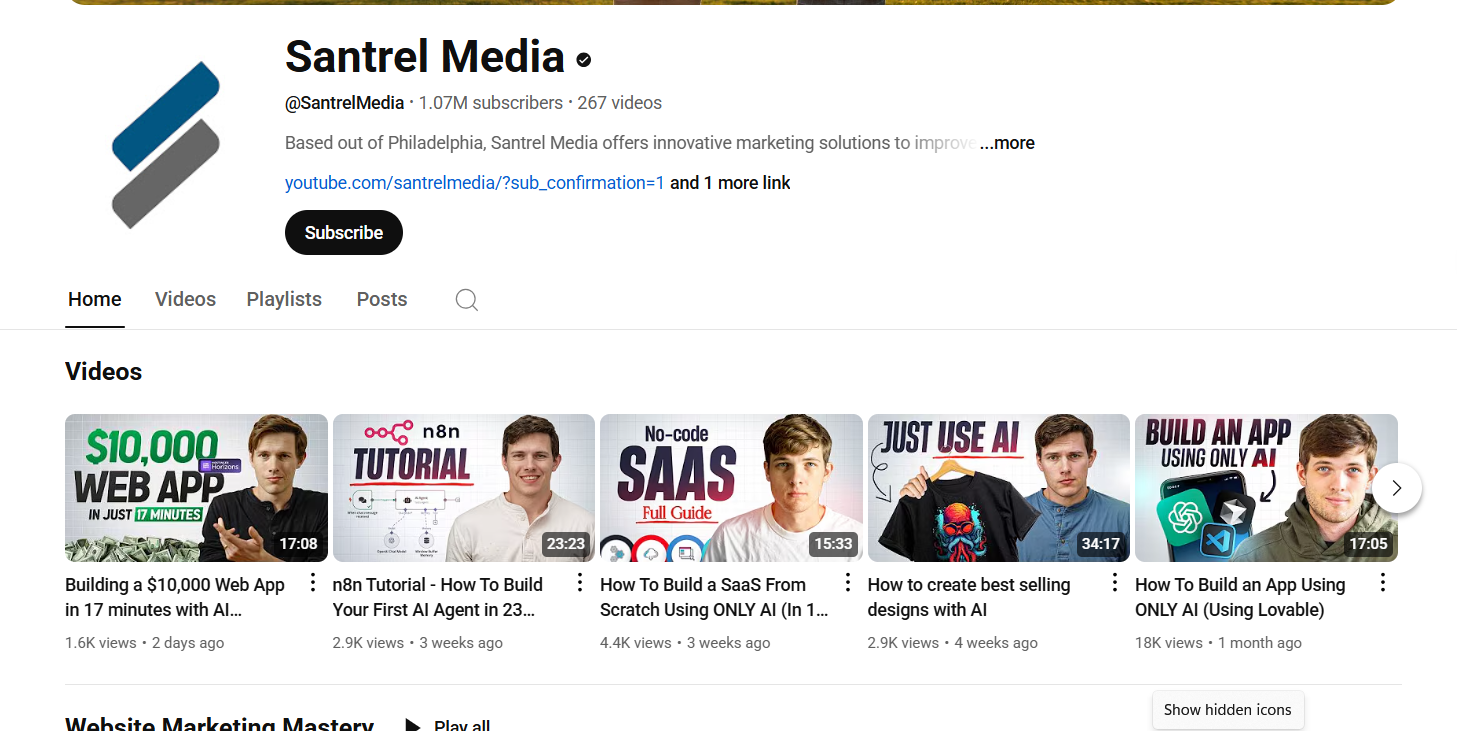Click the 17:05 duration badge
Image resolution: width=1457 pixels, height=731 pixels.
point(1368,544)
